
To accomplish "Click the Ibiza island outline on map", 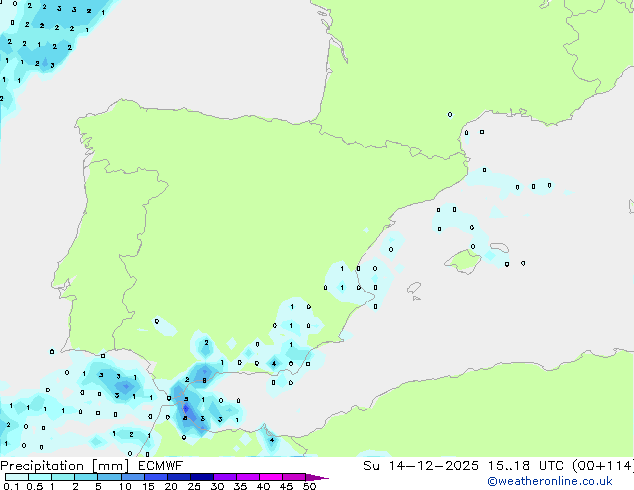I will [414, 288].
